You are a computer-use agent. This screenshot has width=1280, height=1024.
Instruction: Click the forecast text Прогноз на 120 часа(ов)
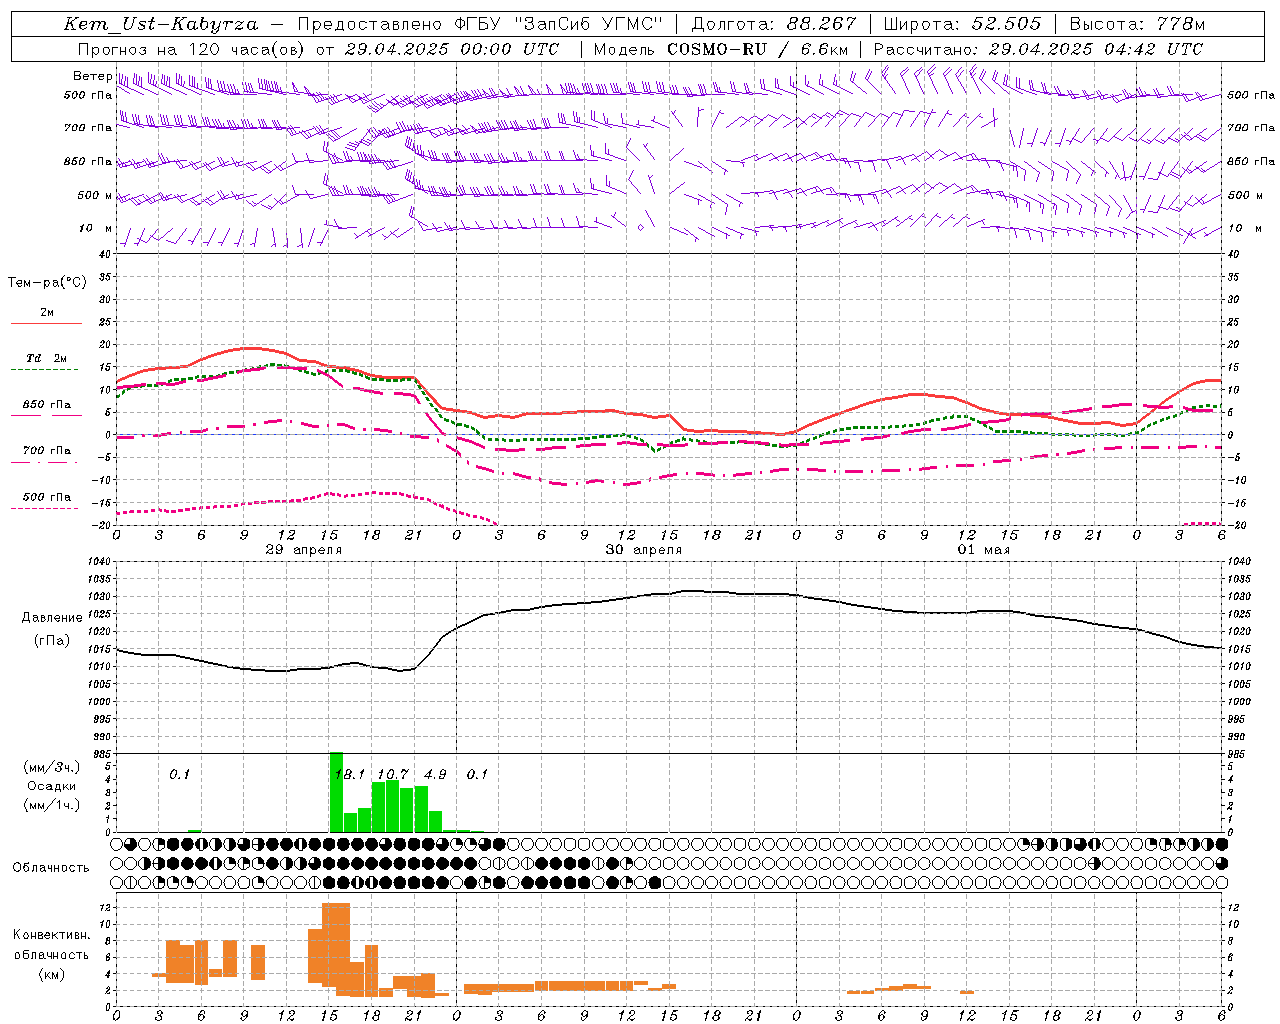click(190, 49)
